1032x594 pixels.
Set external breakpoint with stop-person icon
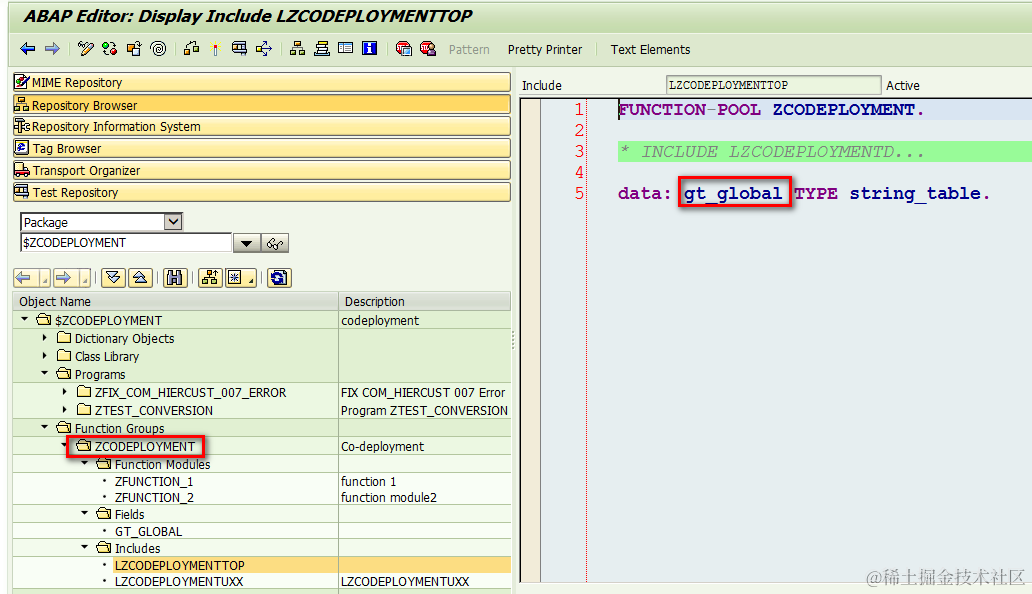pos(428,49)
